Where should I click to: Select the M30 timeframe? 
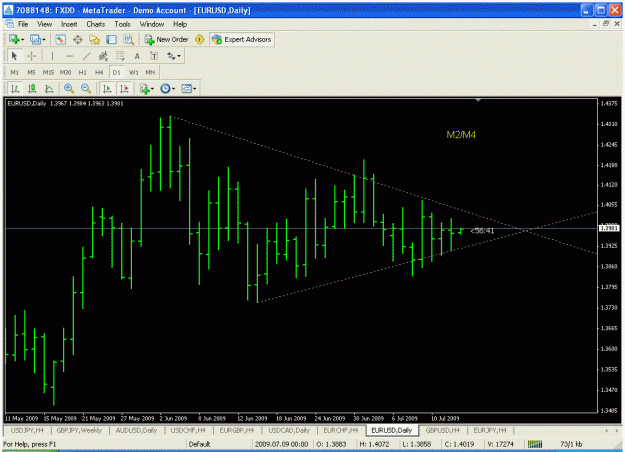click(65, 72)
